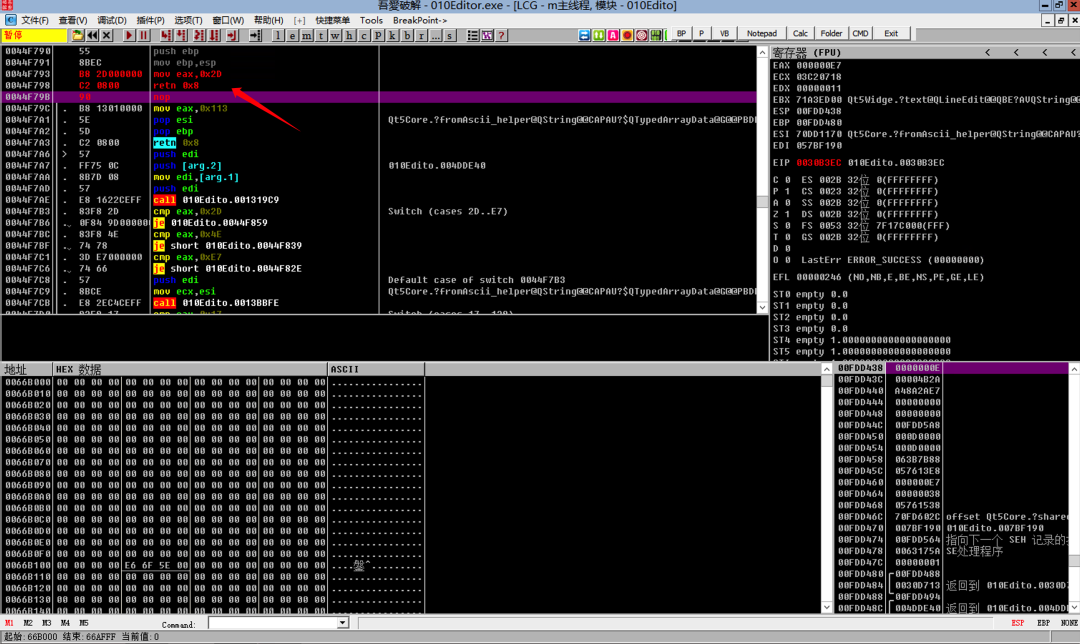Click the Execute till return icon
The image size is (1080, 644).
(x=232, y=35)
